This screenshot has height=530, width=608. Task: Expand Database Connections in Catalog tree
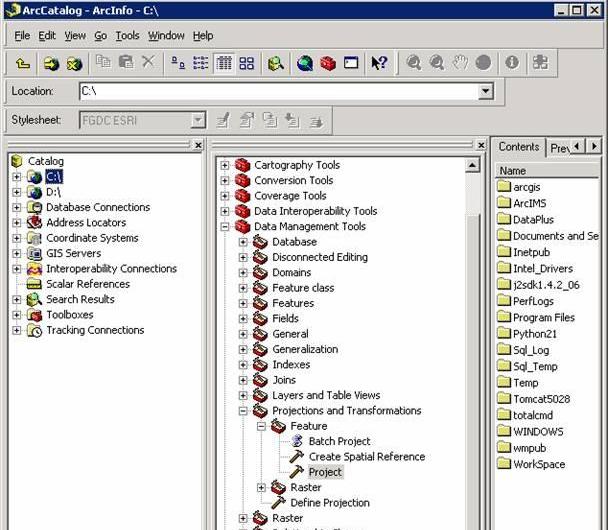16,207
